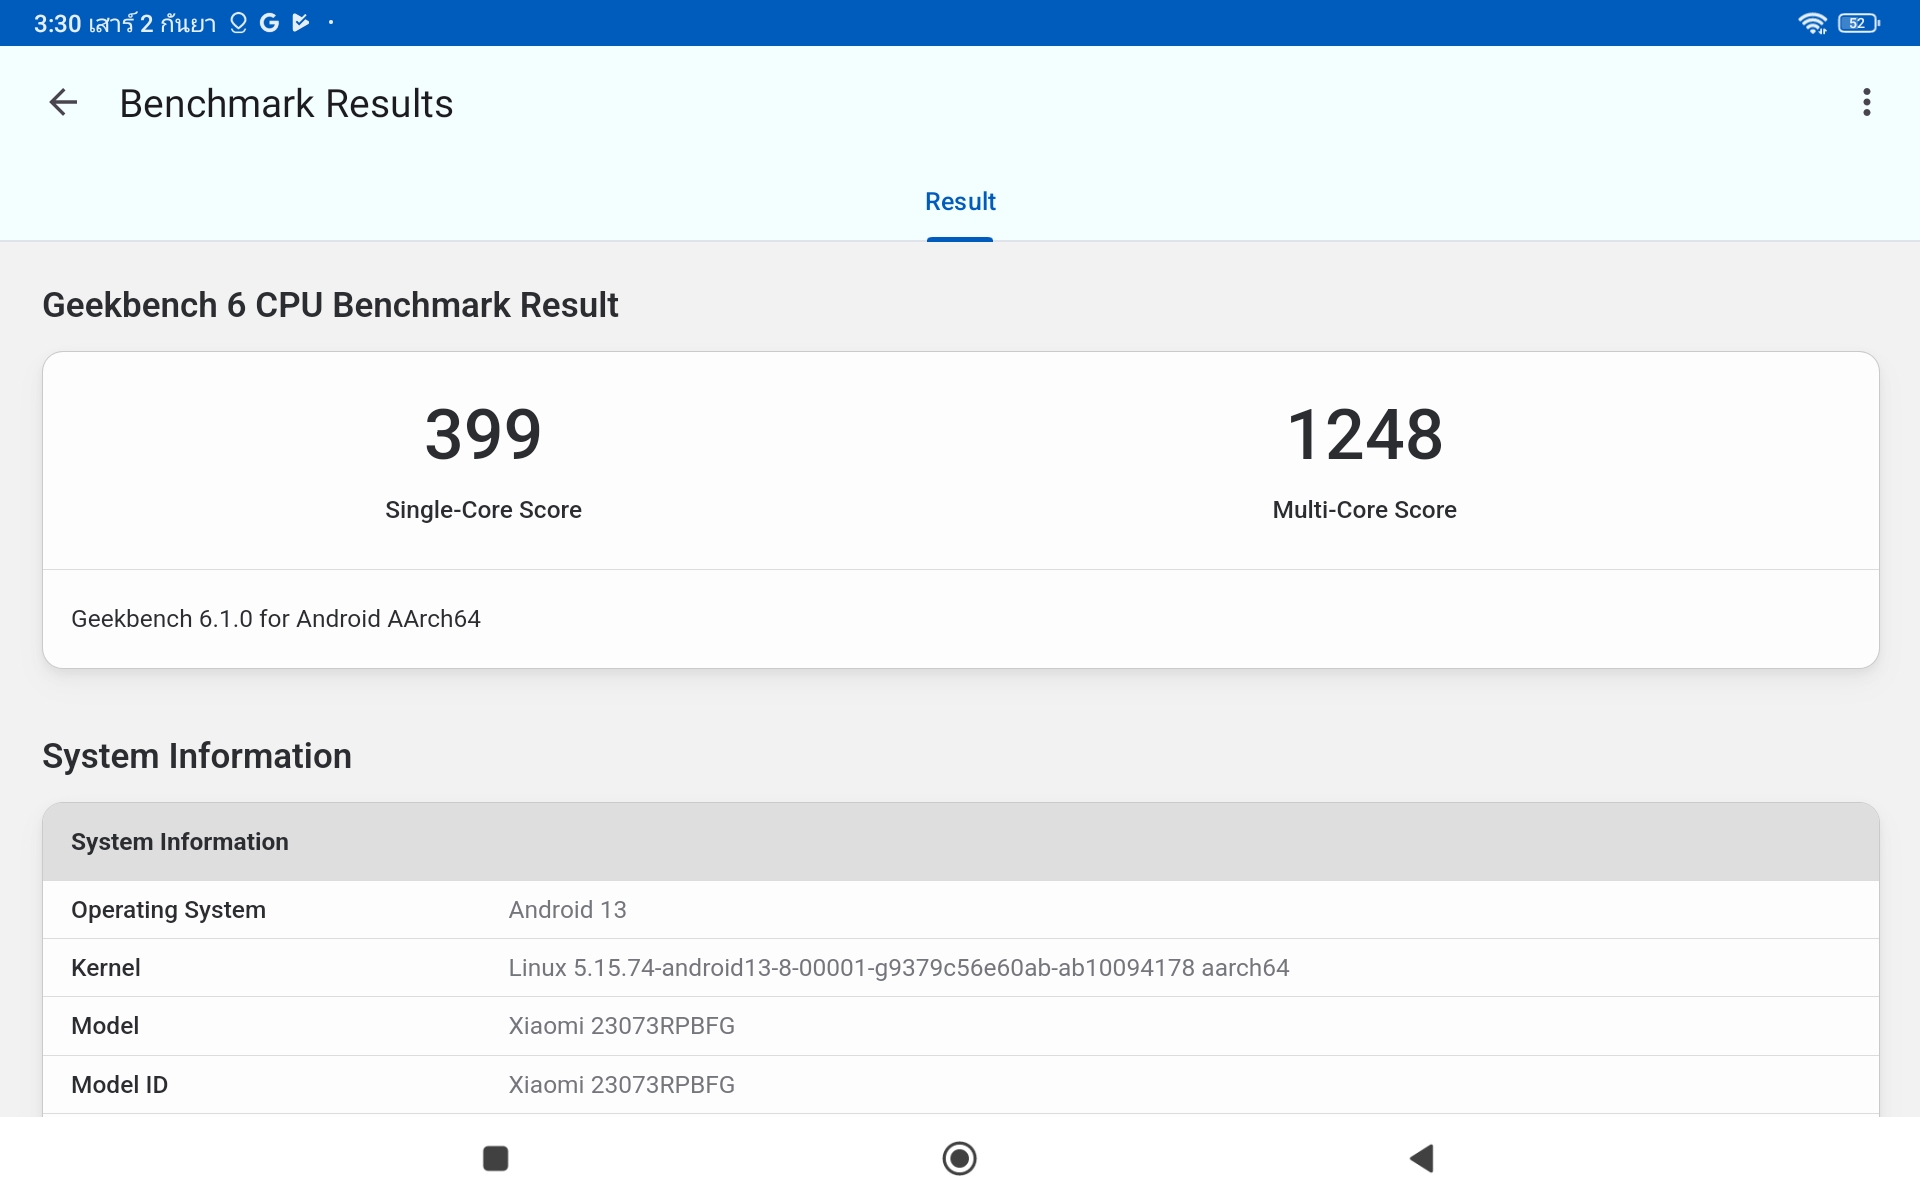The width and height of the screenshot is (1920, 1200).
Task: Tap the Android home circle button
Action: click(960, 1158)
